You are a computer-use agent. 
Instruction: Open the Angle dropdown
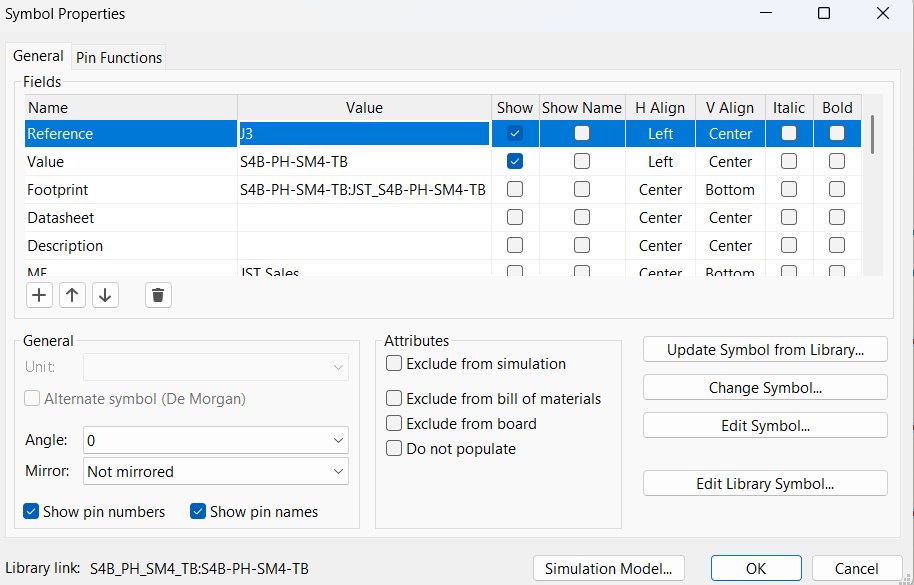pos(340,441)
